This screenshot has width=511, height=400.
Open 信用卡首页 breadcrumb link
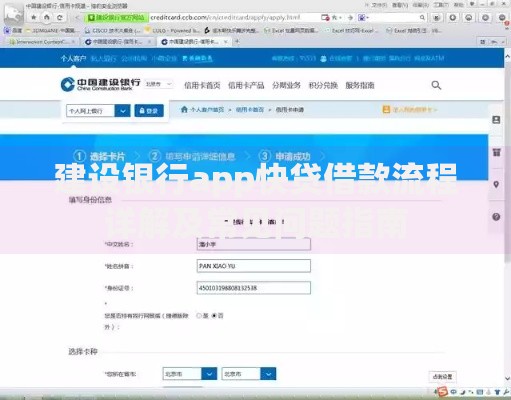tap(250, 109)
